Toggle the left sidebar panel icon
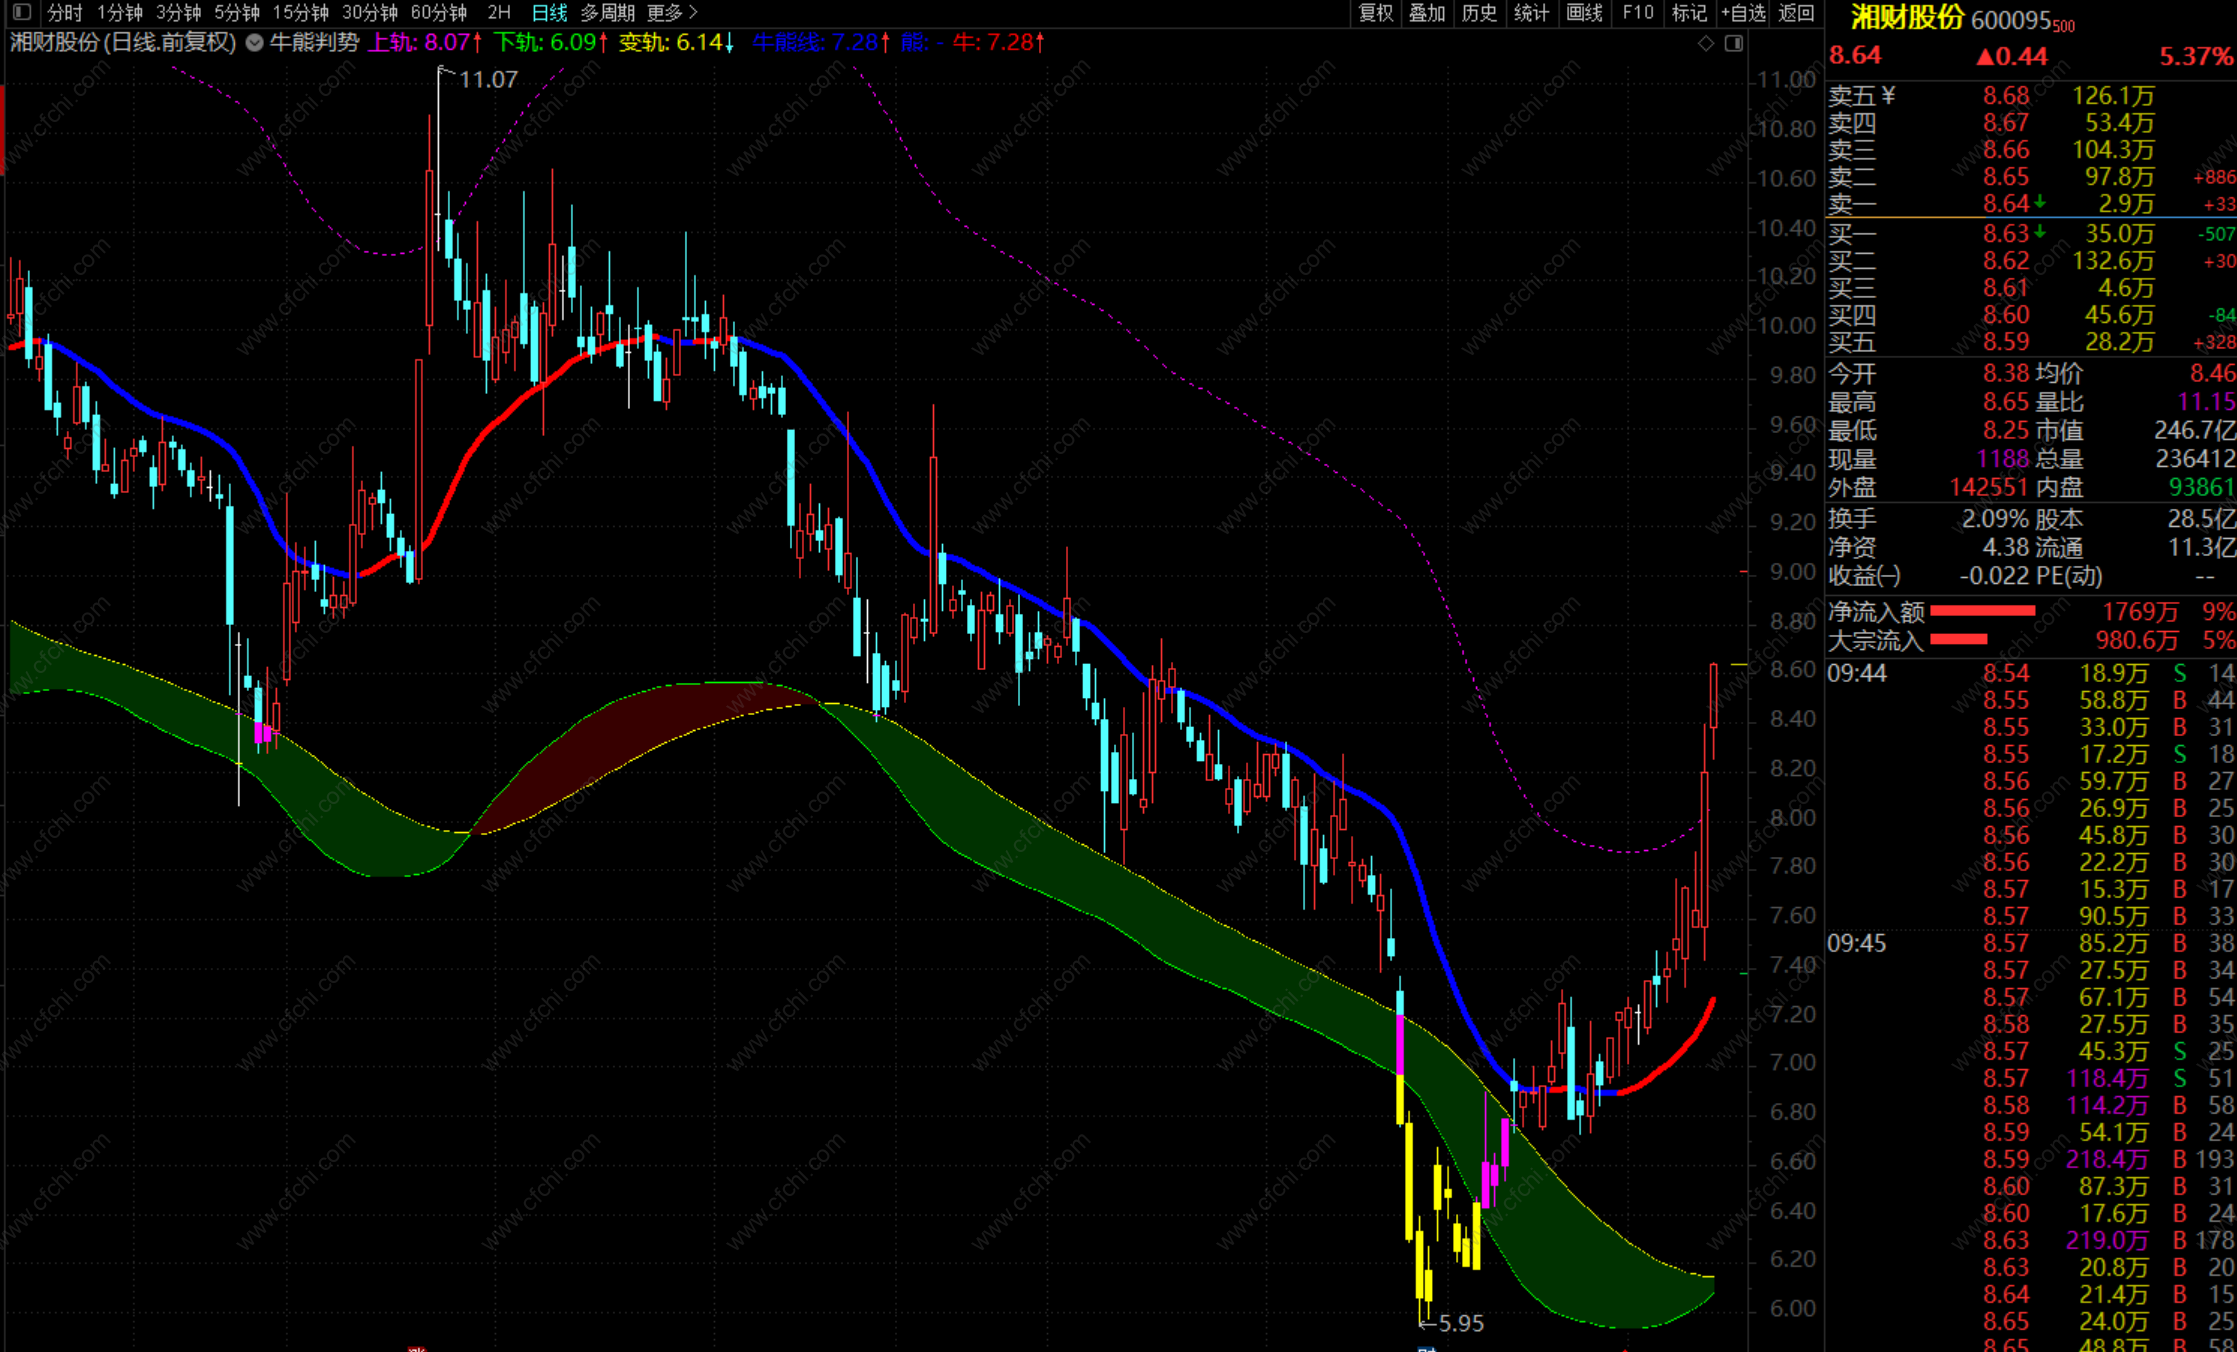 click(x=22, y=13)
